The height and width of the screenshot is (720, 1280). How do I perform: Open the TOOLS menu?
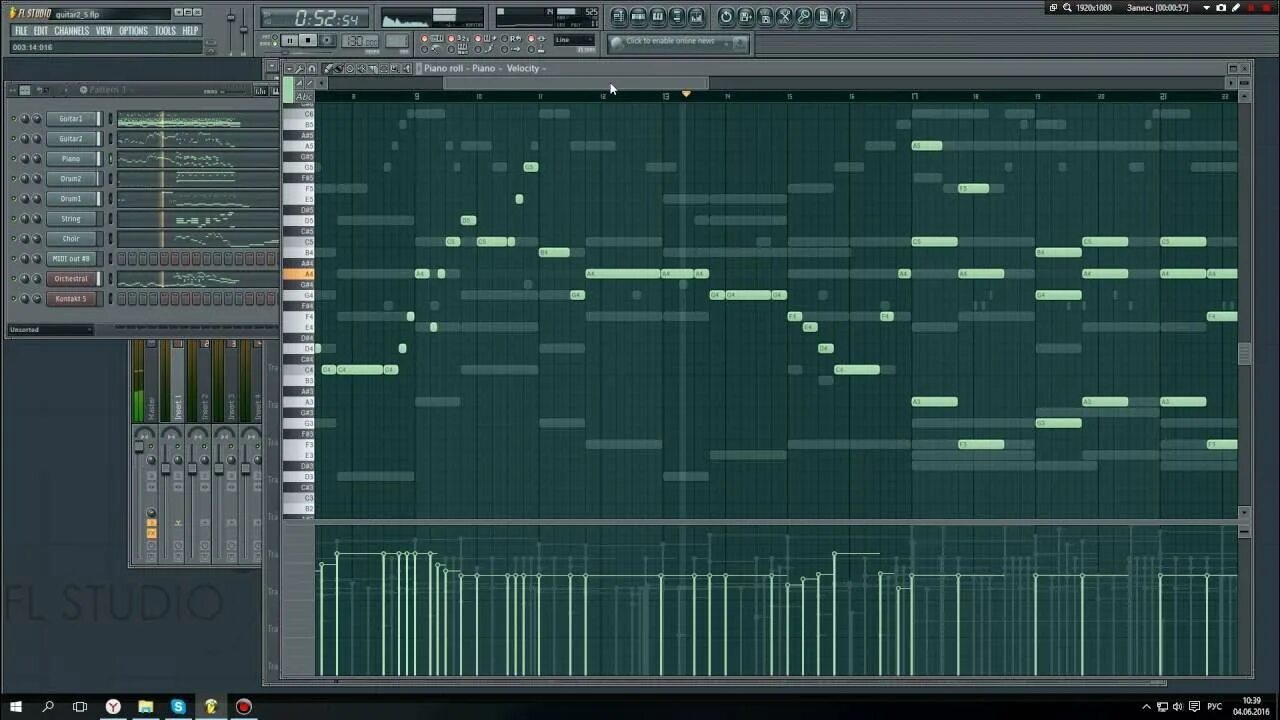(x=165, y=31)
